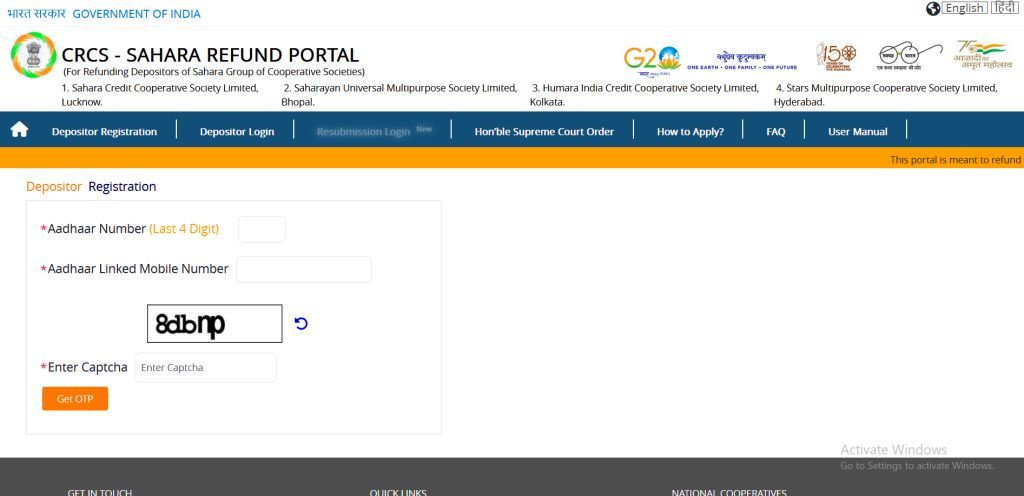Click the Swachh Bharat spectacles logo
Image resolution: width=1024 pixels, height=496 pixels.
(909, 55)
